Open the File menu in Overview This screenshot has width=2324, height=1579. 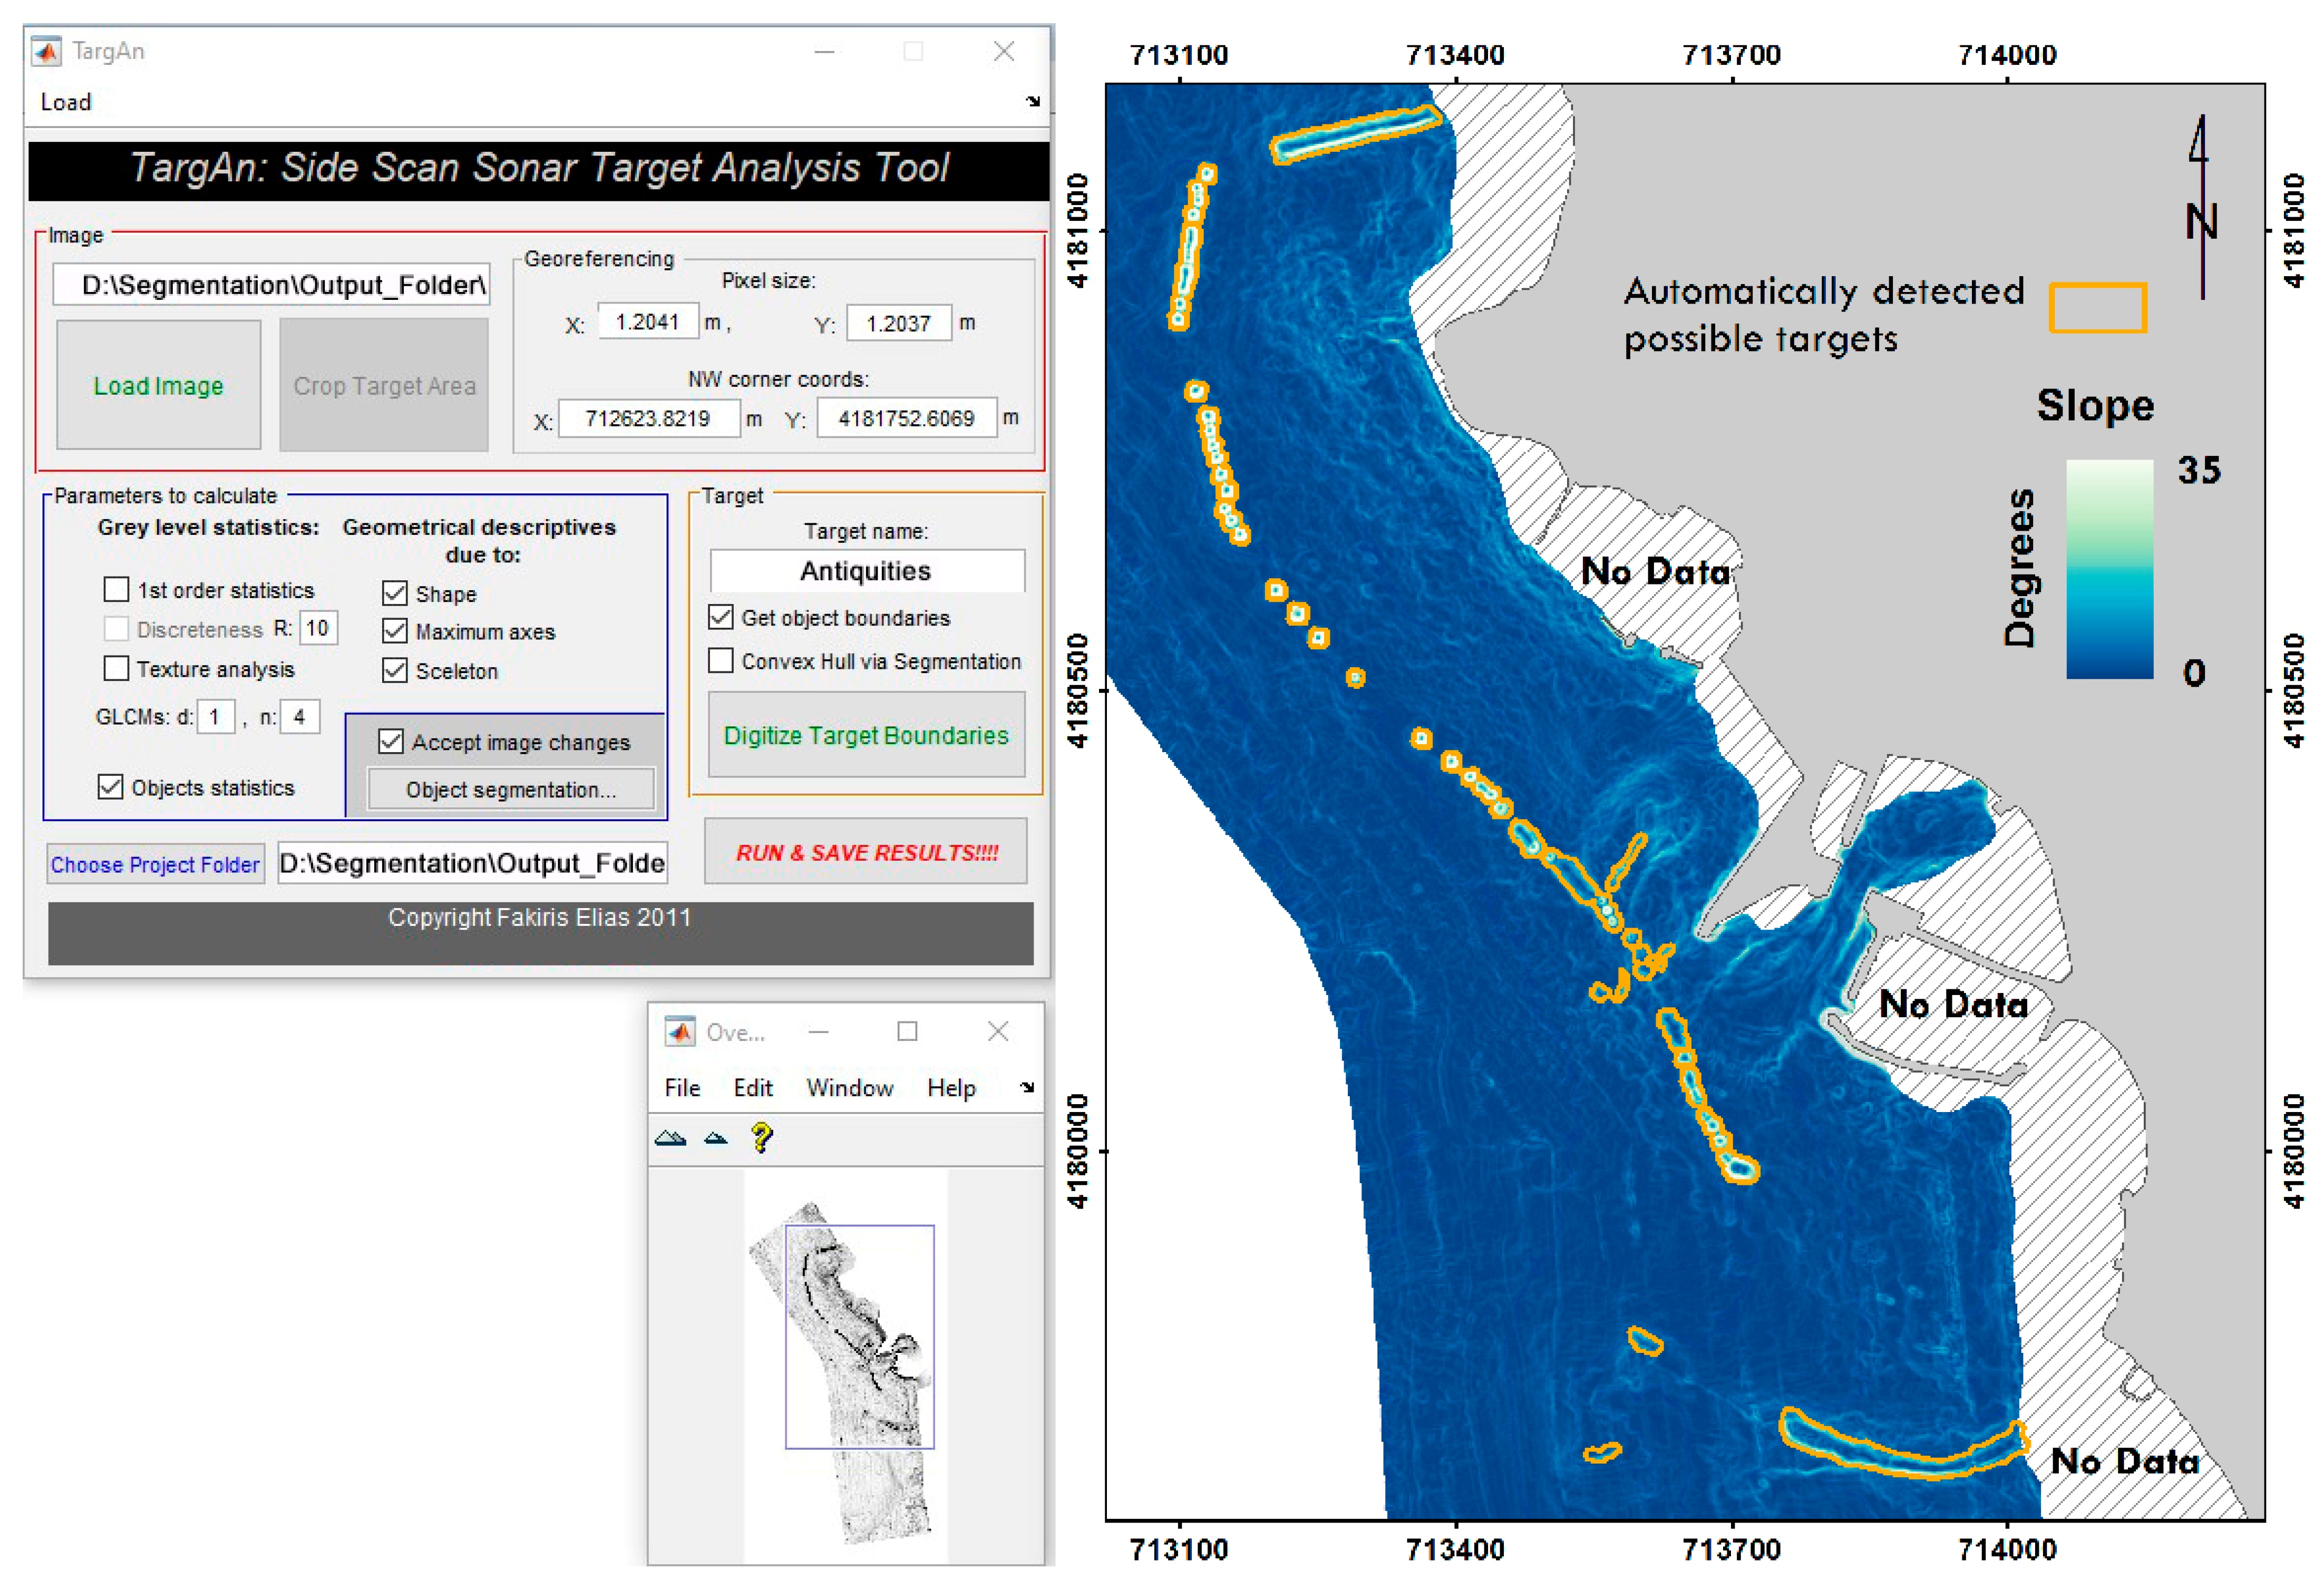(x=682, y=1088)
